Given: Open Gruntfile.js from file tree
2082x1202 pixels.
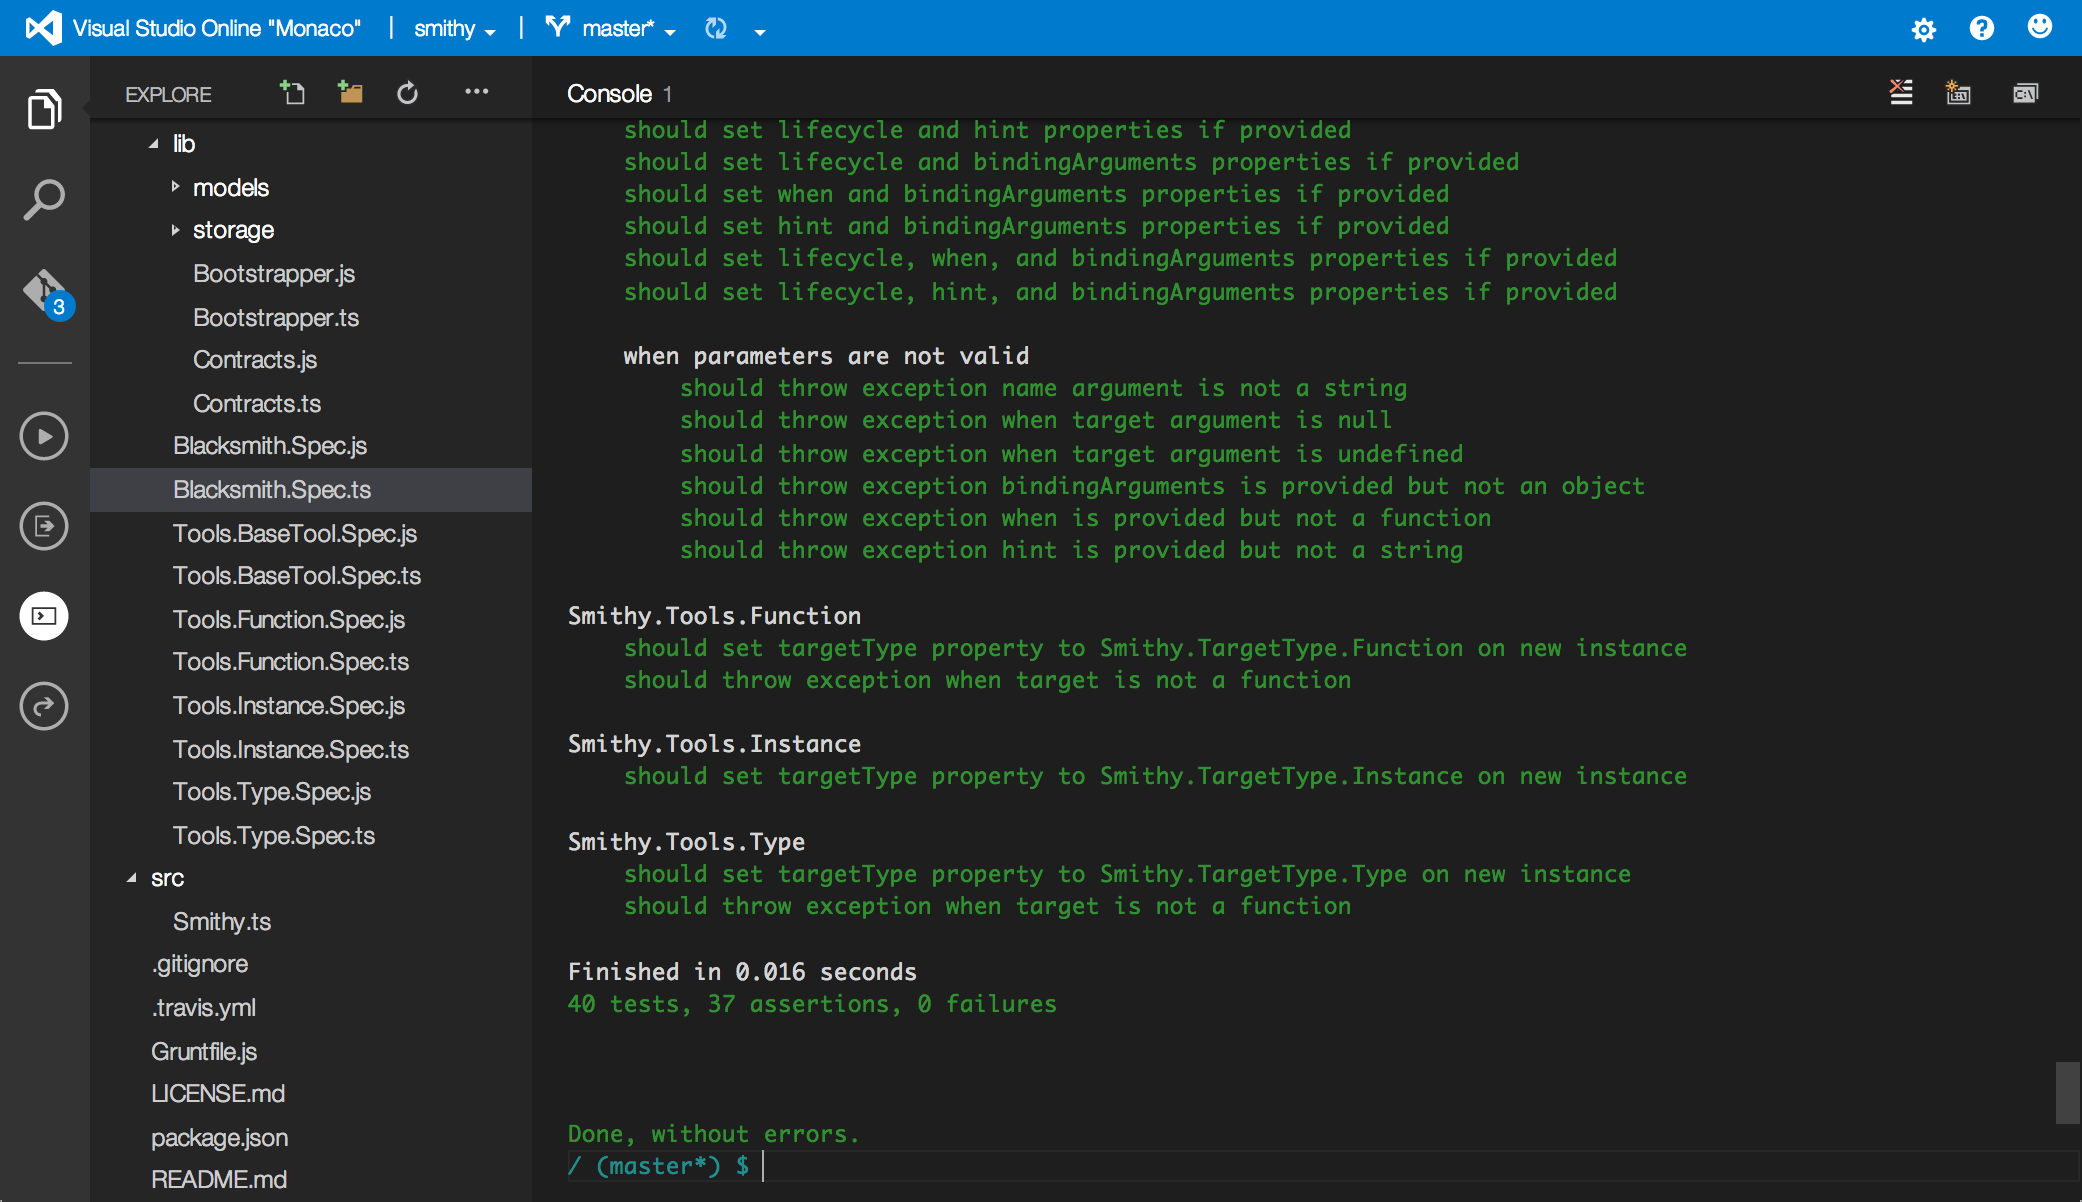Looking at the screenshot, I should [x=204, y=1051].
